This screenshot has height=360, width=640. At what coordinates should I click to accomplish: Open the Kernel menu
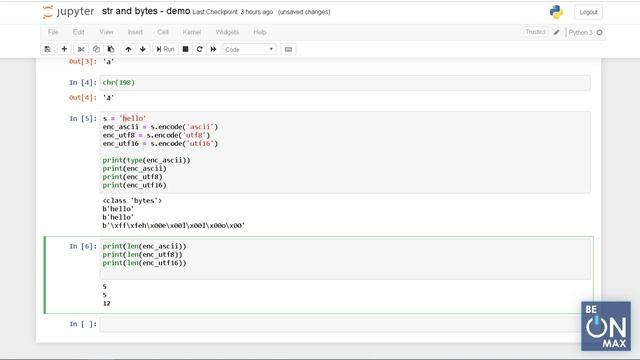click(x=191, y=32)
